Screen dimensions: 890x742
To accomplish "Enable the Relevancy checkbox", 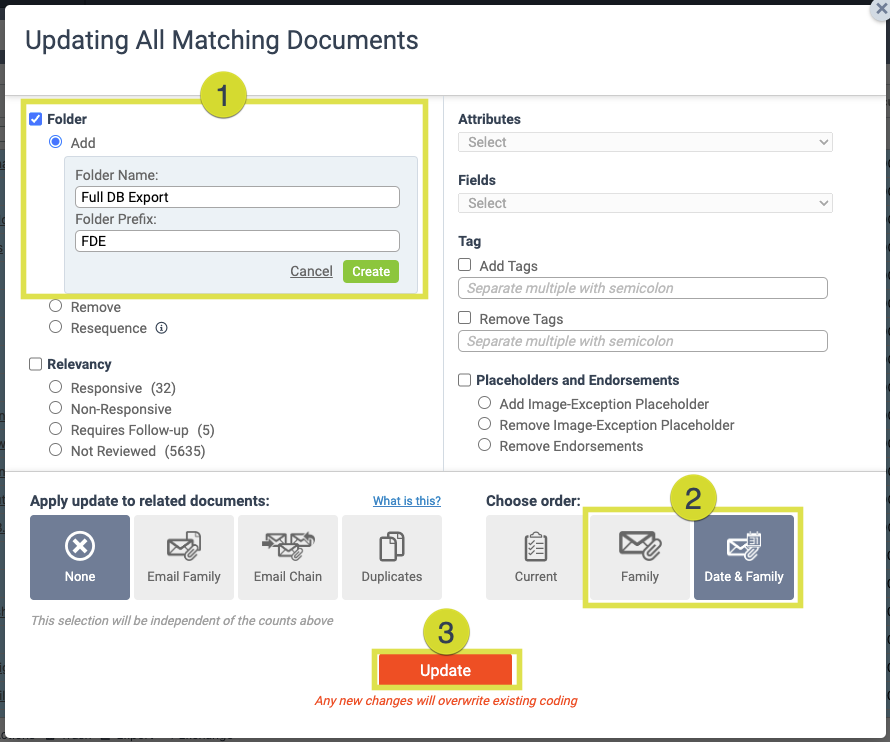I will (36, 364).
